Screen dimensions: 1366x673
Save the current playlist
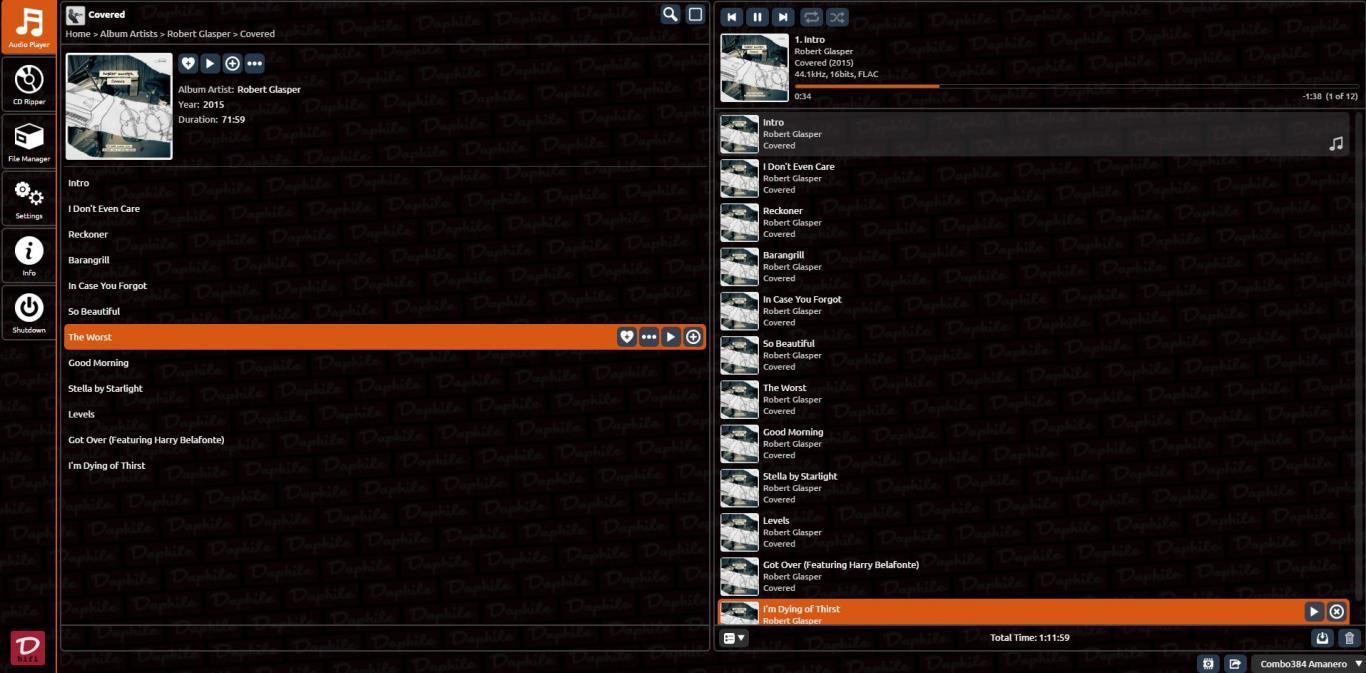[x=1322, y=638]
